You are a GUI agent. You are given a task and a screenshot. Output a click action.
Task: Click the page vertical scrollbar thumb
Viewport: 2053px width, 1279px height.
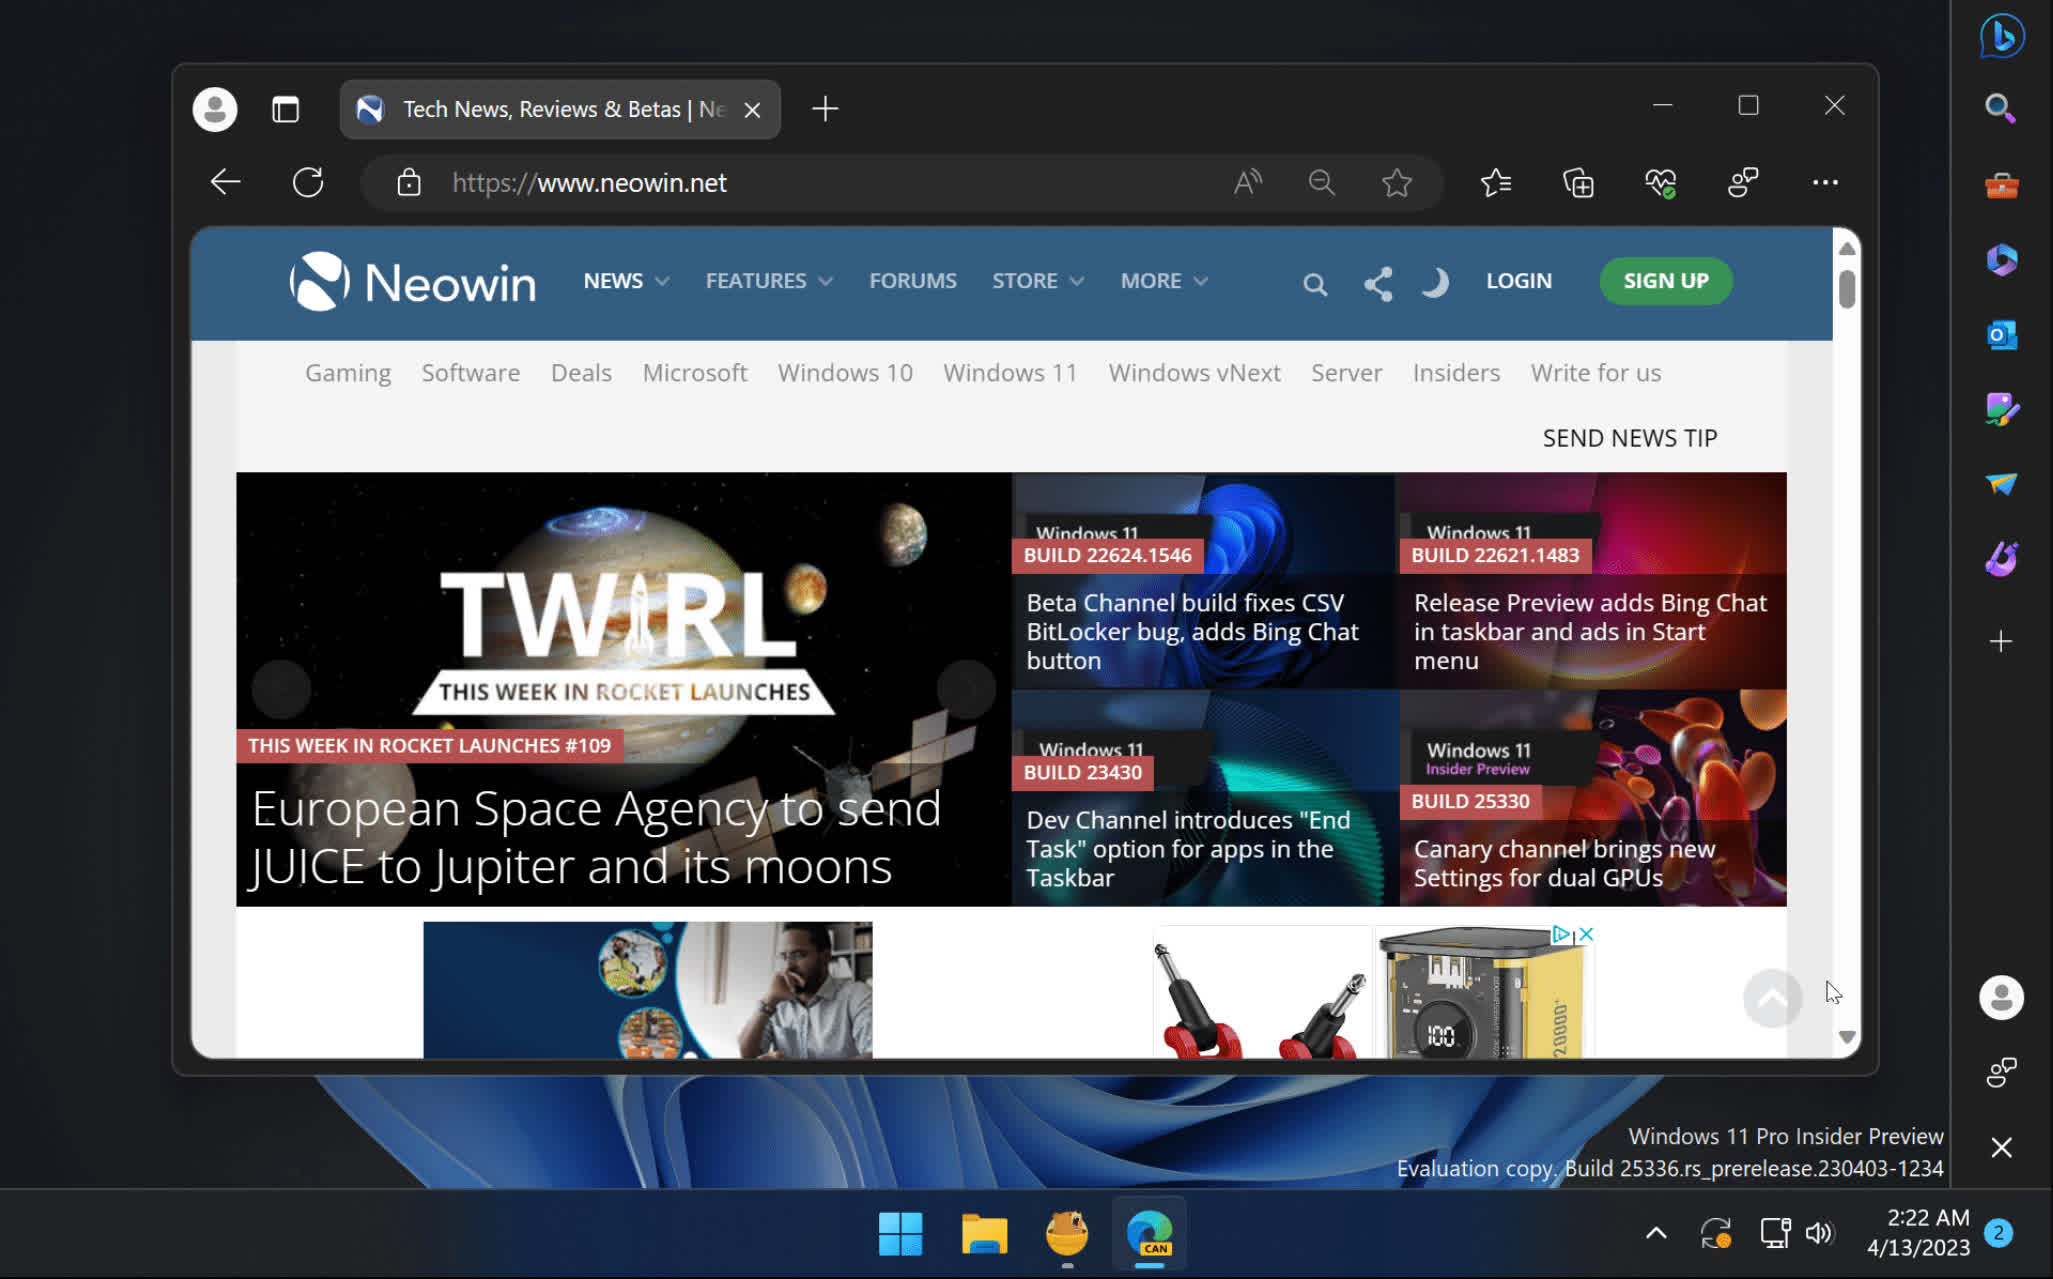point(1847,289)
